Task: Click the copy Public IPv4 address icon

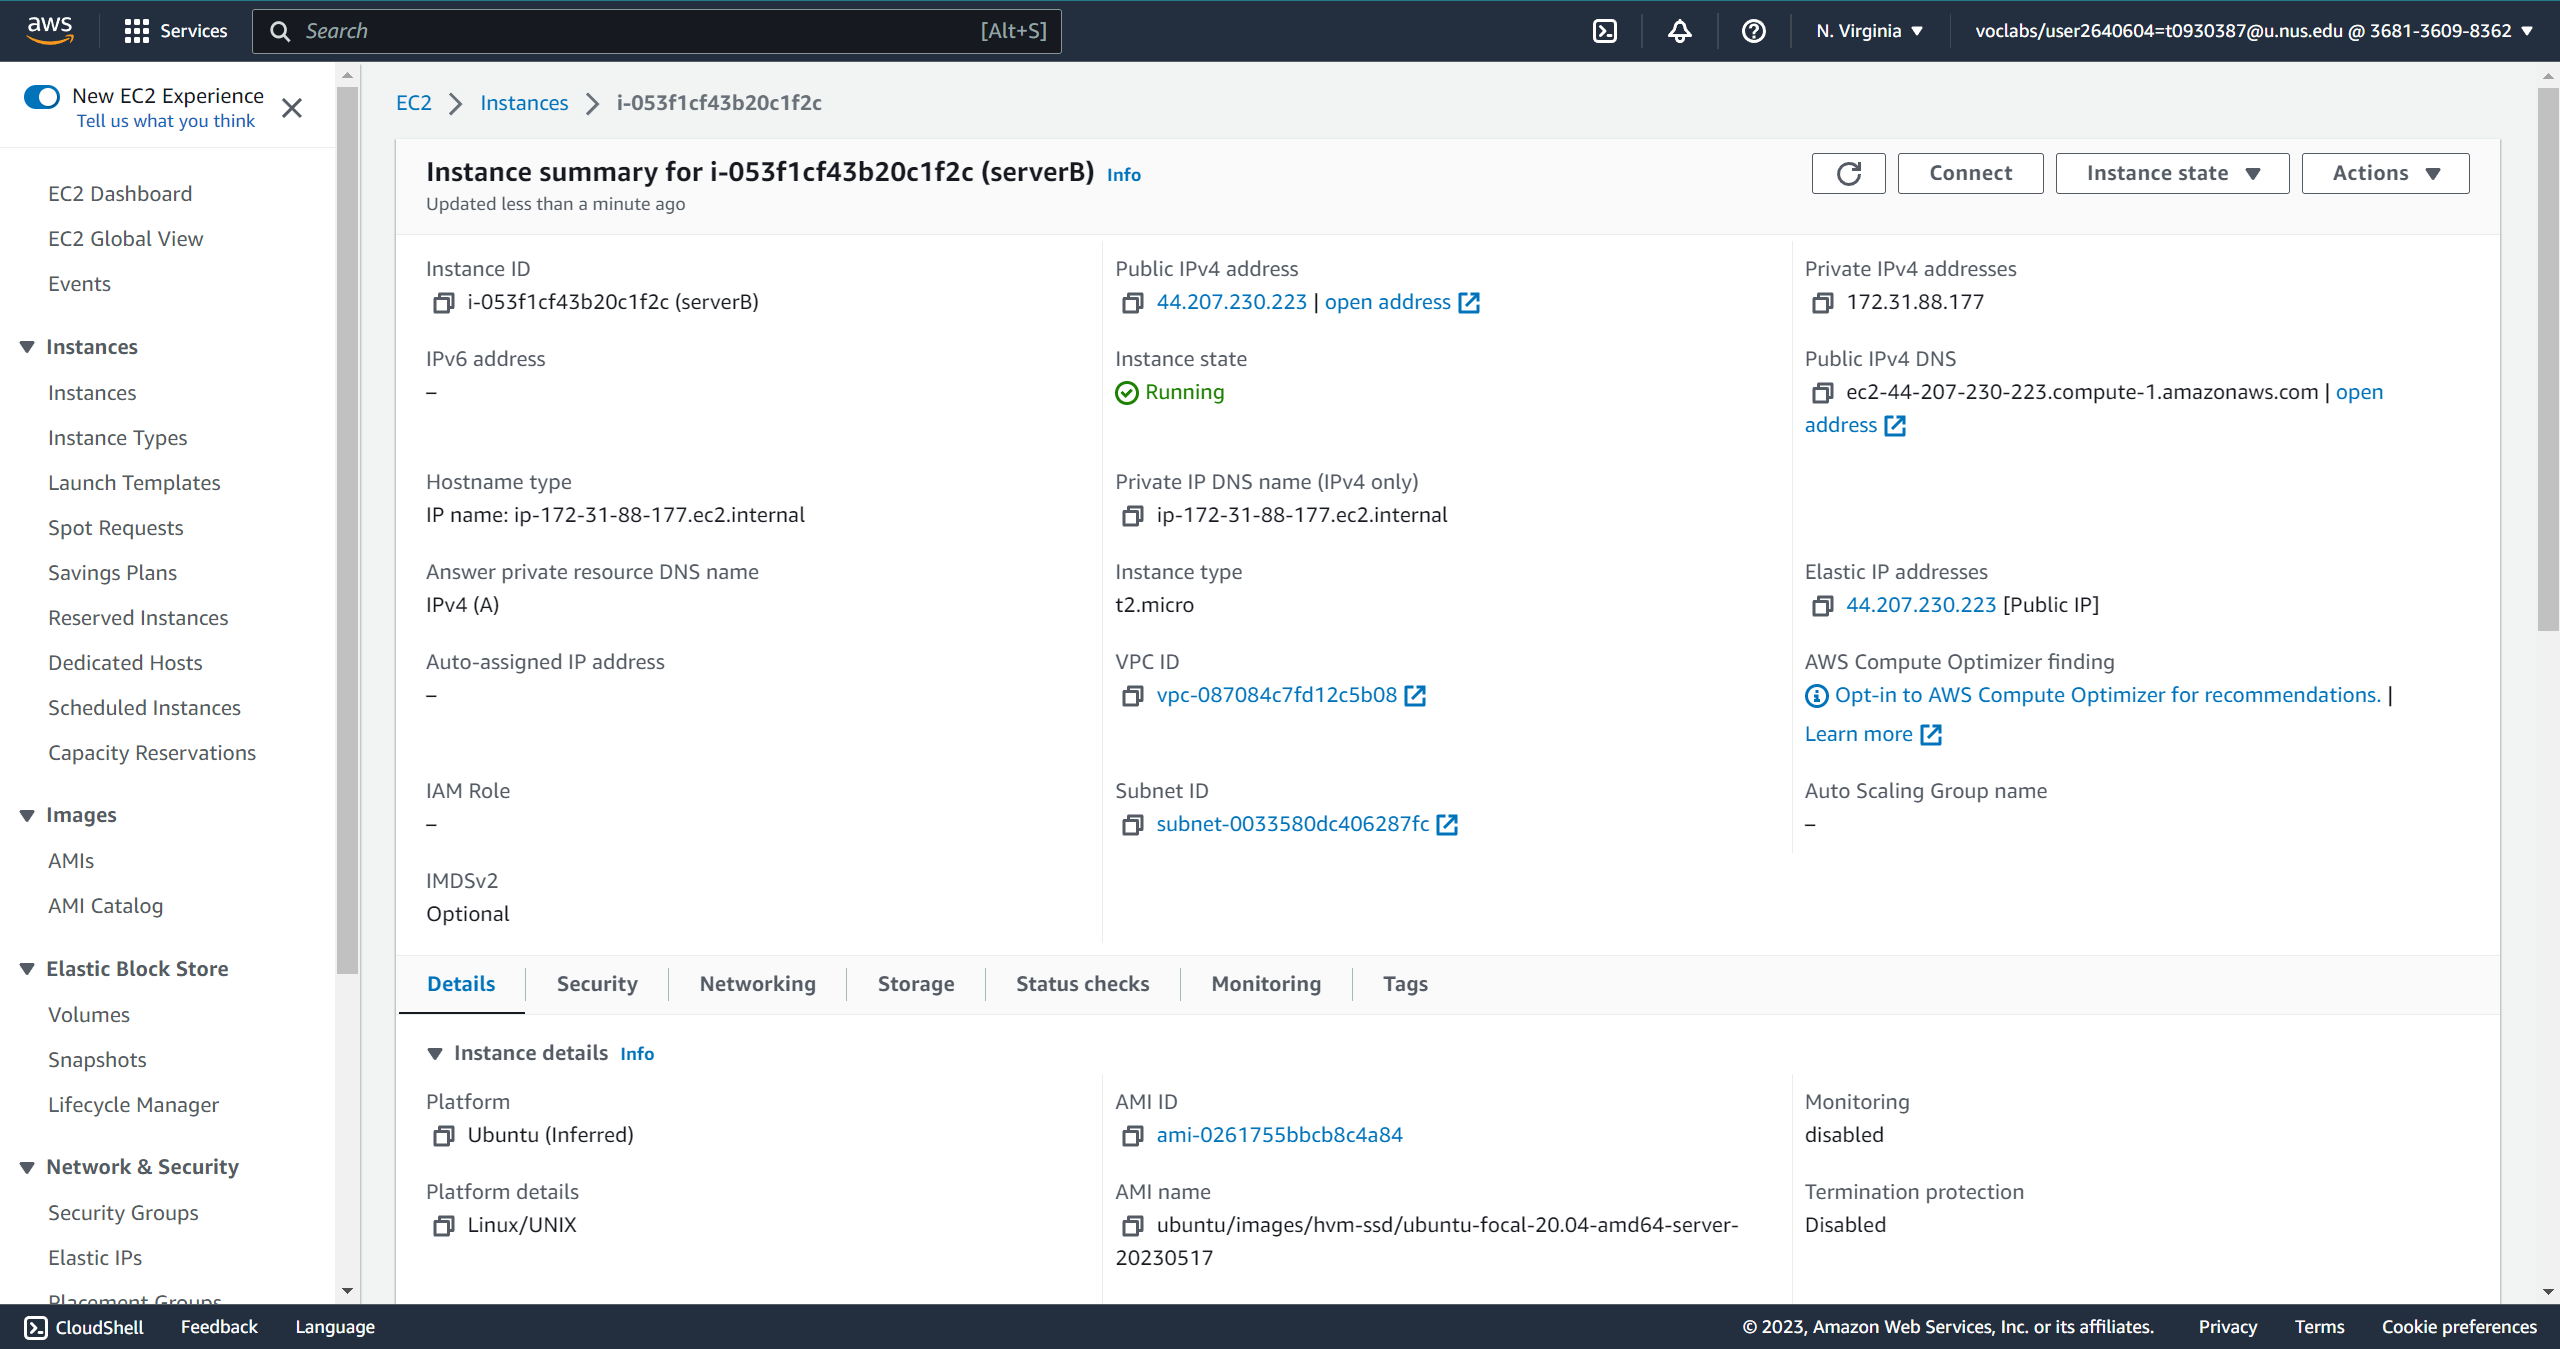Action: click(1129, 301)
